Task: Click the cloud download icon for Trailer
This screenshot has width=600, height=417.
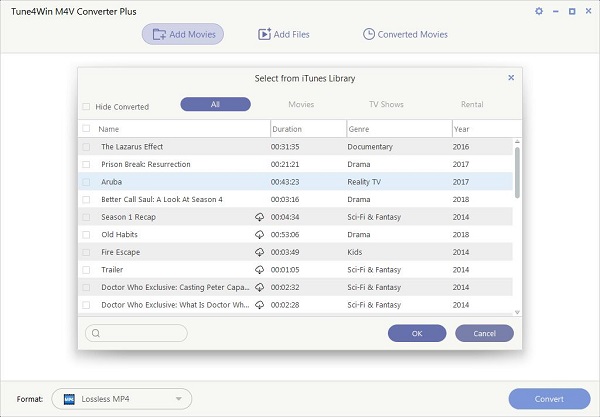Action: pyautogui.click(x=259, y=270)
